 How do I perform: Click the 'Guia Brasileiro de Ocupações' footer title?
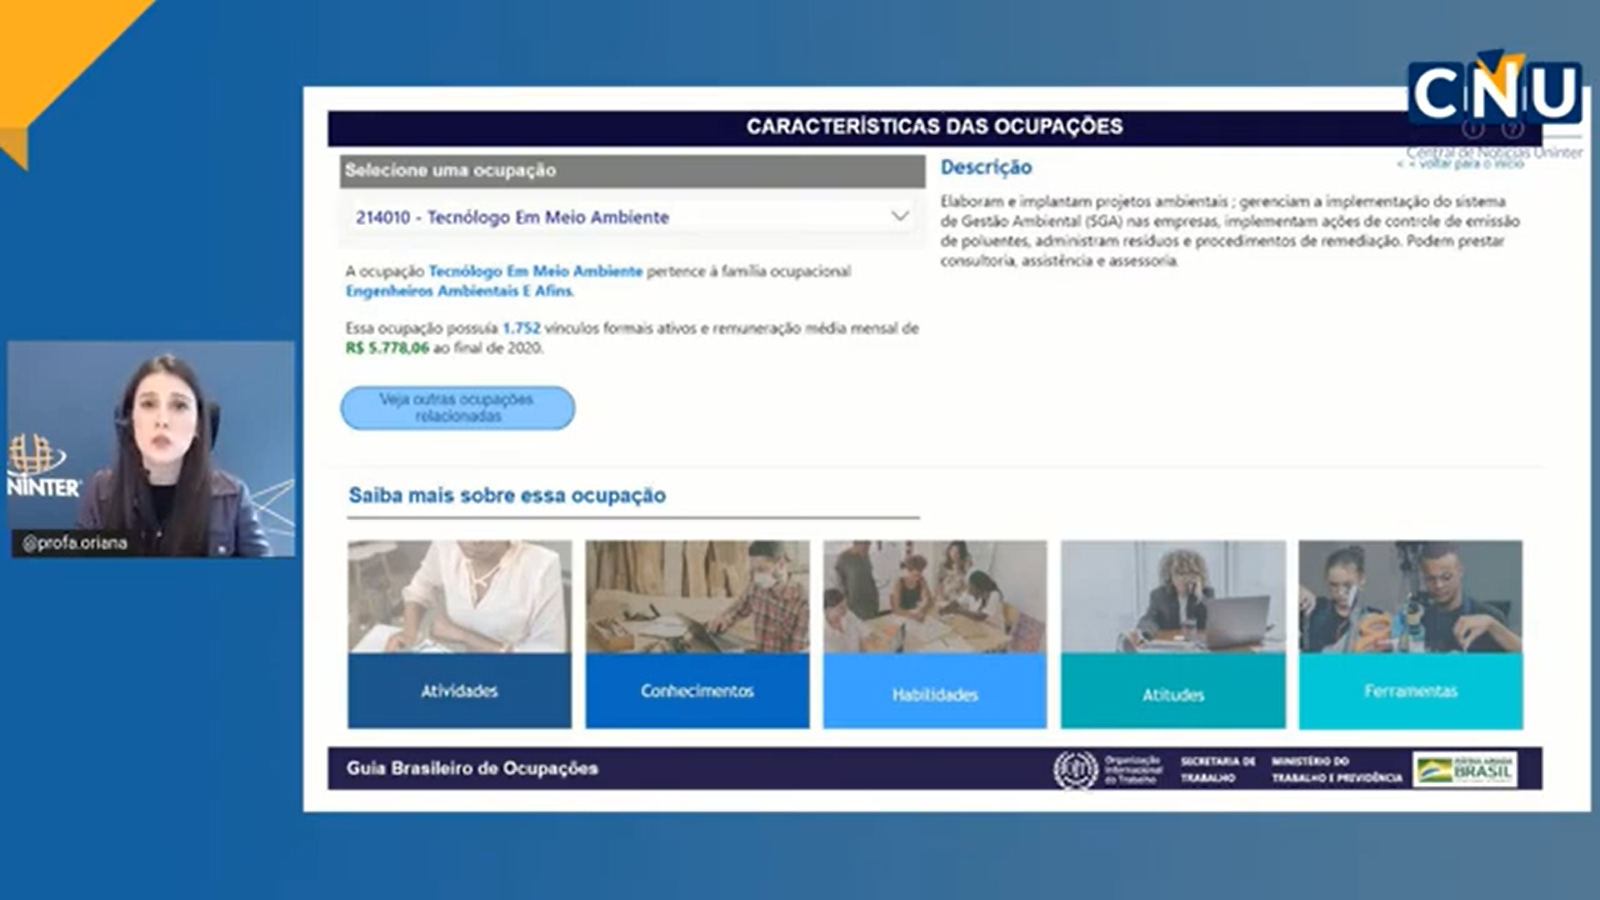click(x=472, y=768)
